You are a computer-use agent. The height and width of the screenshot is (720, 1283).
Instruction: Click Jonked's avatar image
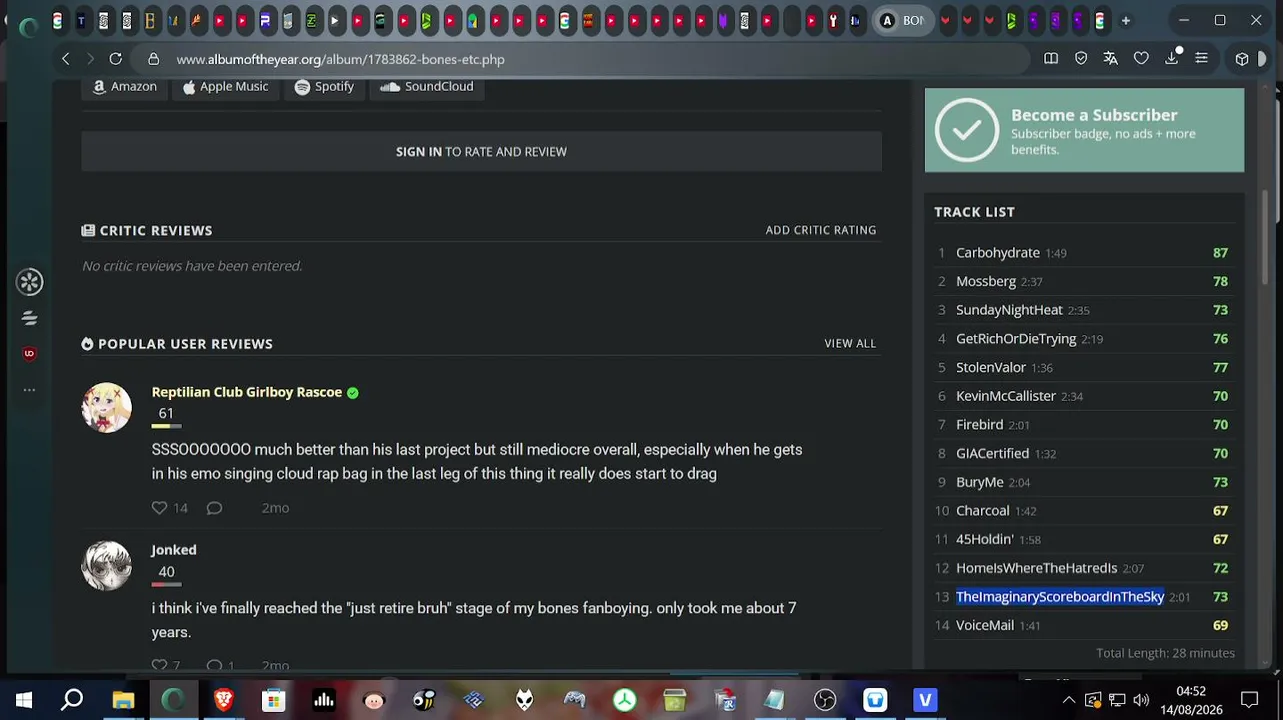[106, 566]
